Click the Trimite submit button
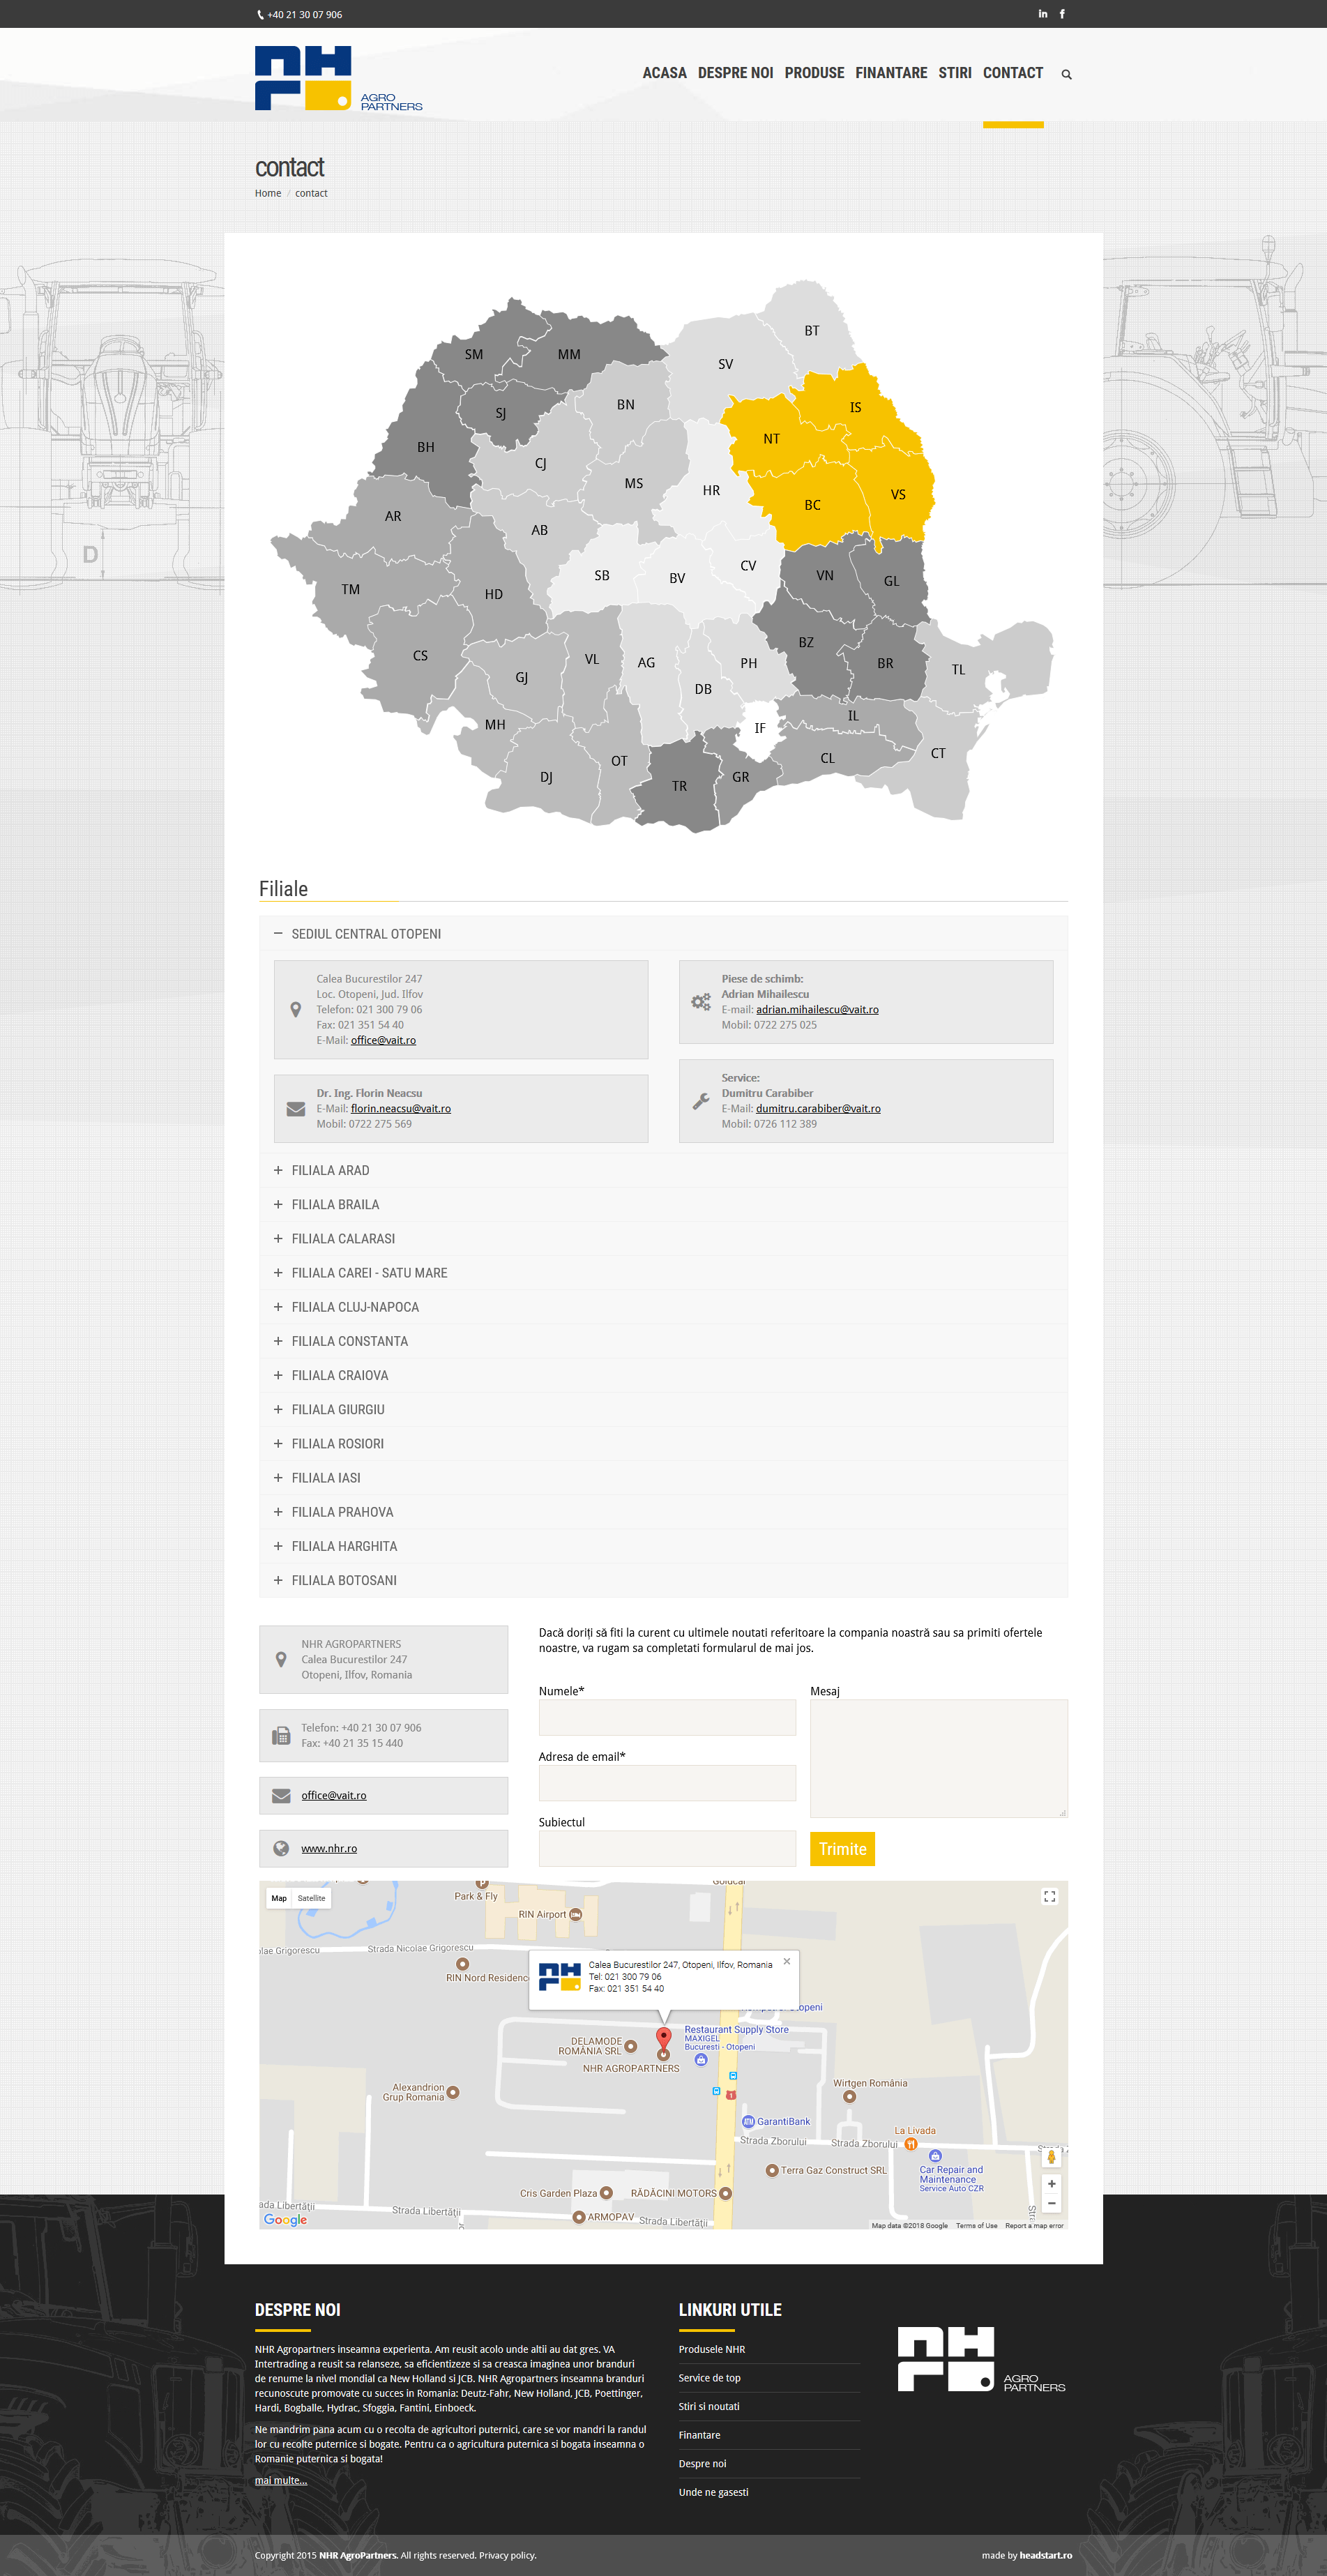 [842, 1849]
